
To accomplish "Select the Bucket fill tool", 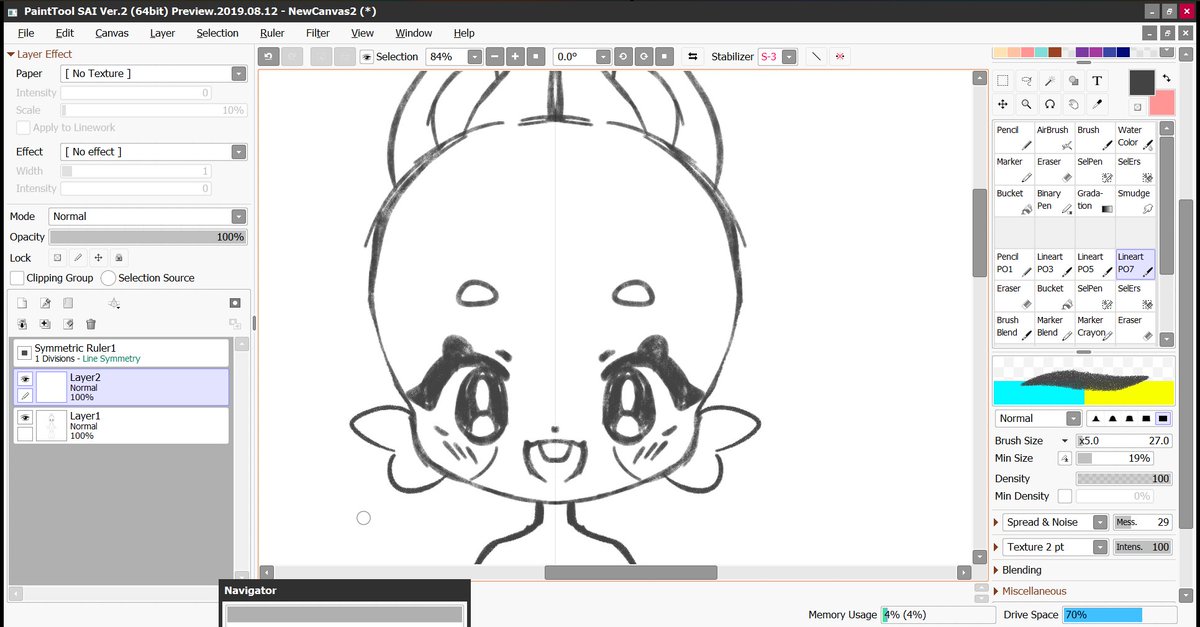I will pos(1012,200).
